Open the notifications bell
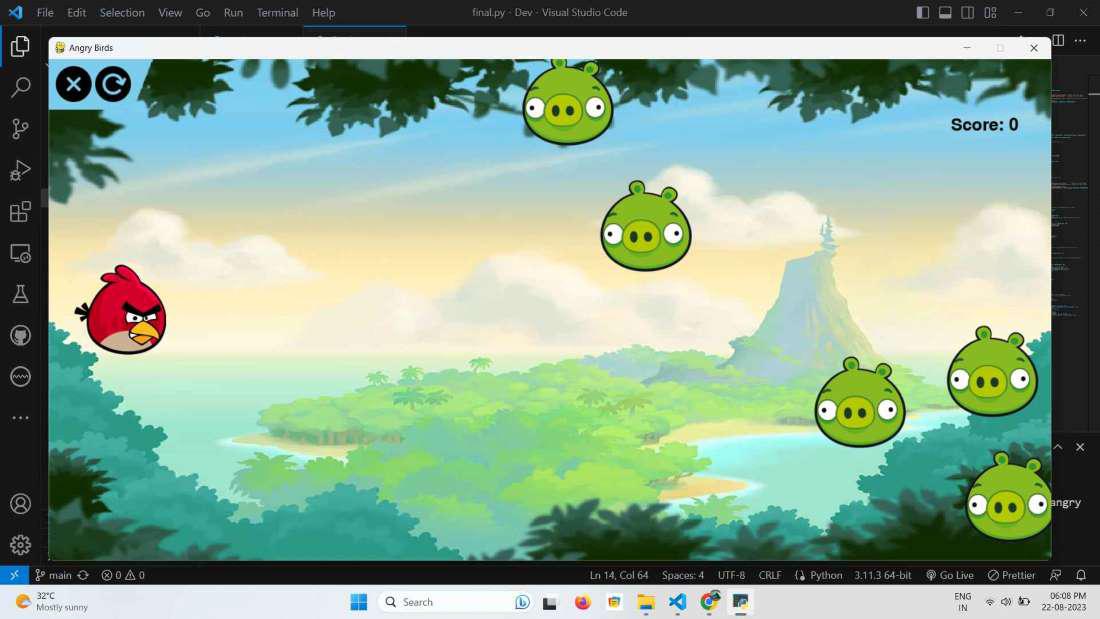The width and height of the screenshot is (1100, 619). click(1081, 575)
